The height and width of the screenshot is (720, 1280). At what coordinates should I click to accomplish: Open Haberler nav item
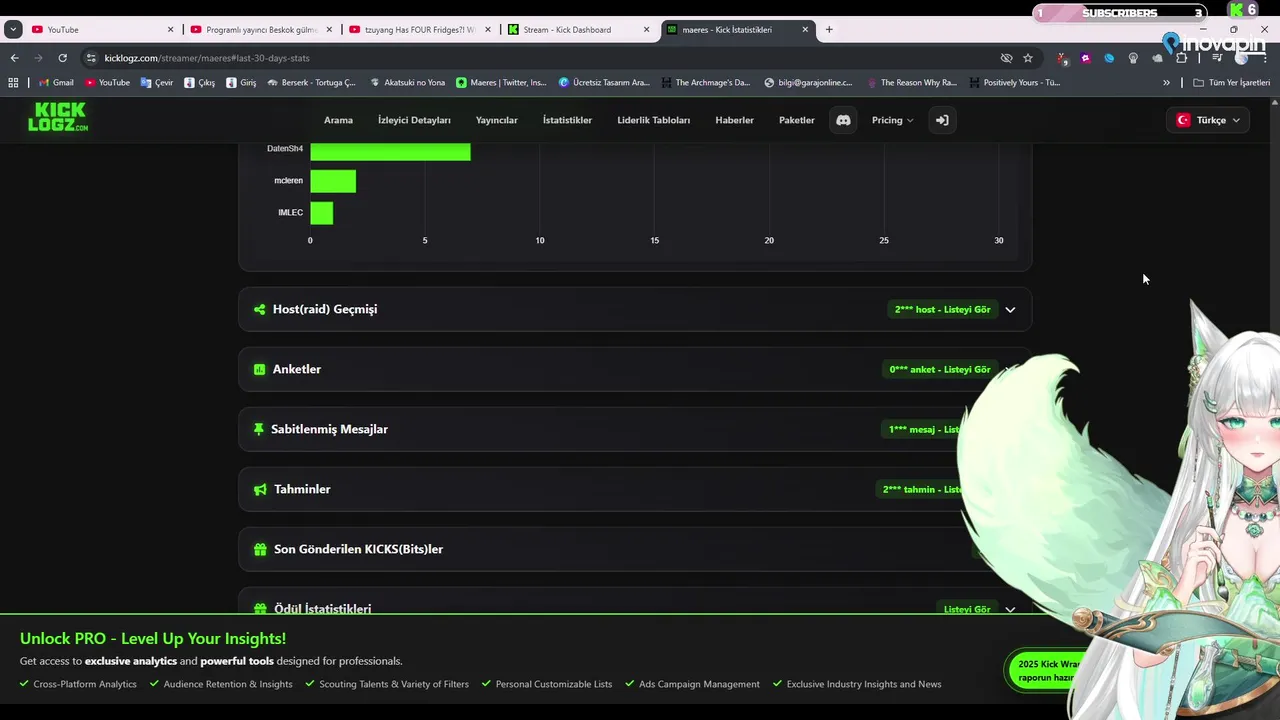coord(734,120)
